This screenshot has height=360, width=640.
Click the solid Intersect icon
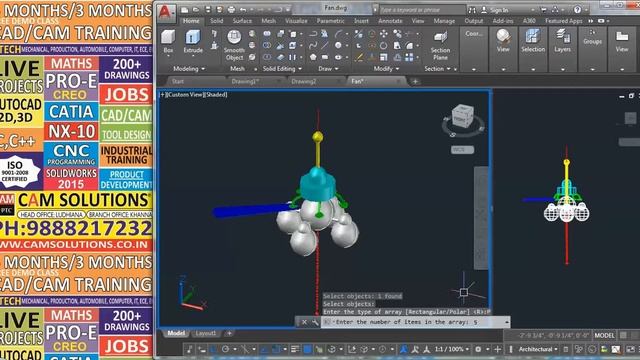pyautogui.click(x=267, y=57)
